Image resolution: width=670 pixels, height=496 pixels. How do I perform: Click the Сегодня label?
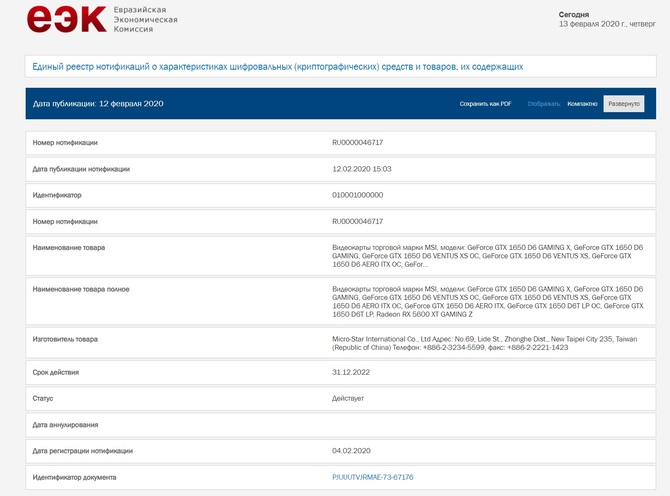pos(574,15)
